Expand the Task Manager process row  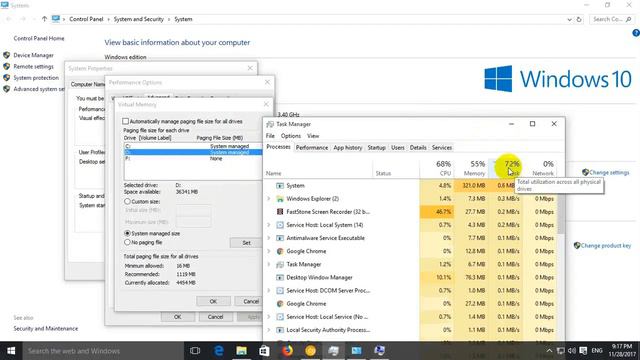(x=269, y=264)
